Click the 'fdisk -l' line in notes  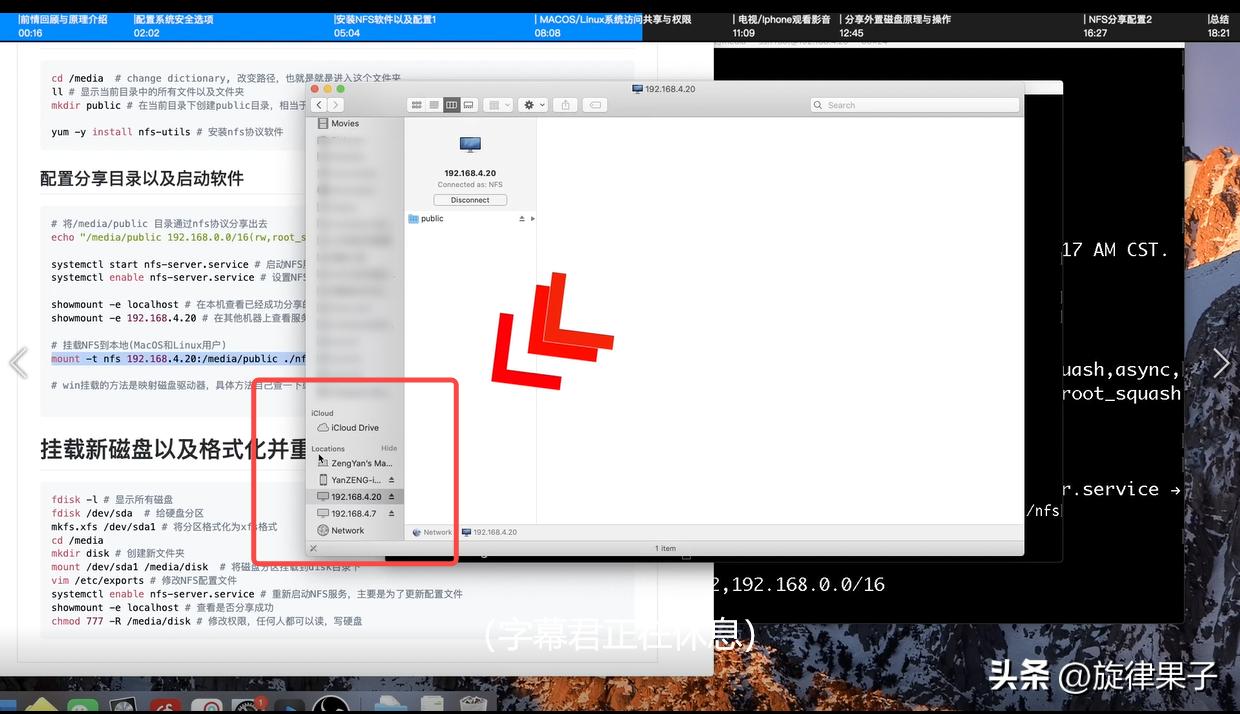[112, 499]
